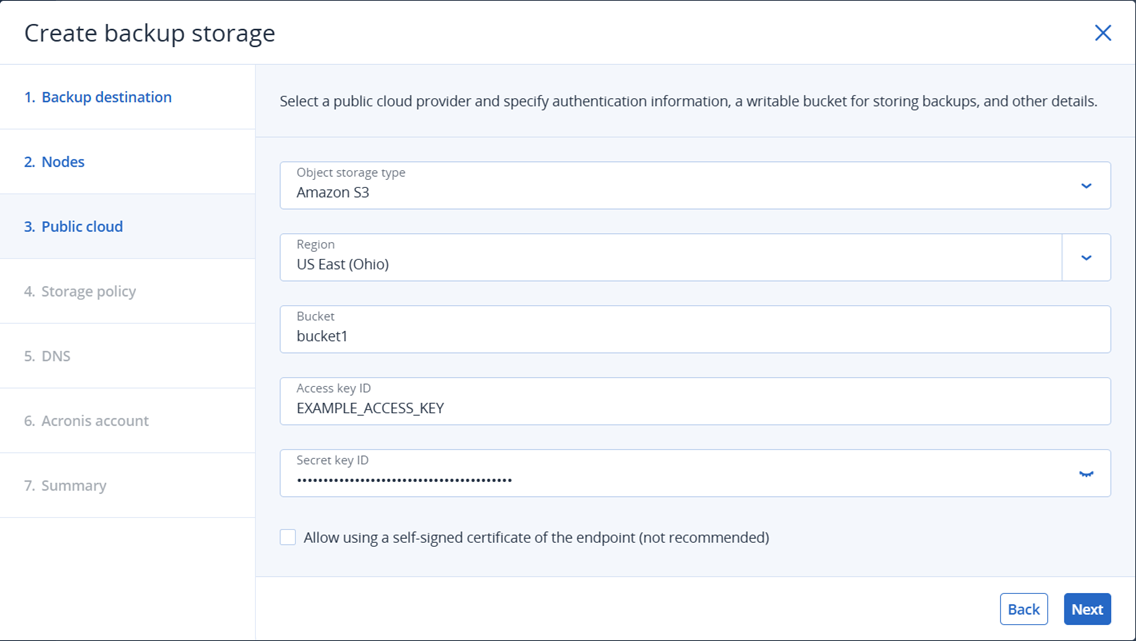Edit the Bucket name field
Screen dimensions: 1136x641
tap(600, 329)
